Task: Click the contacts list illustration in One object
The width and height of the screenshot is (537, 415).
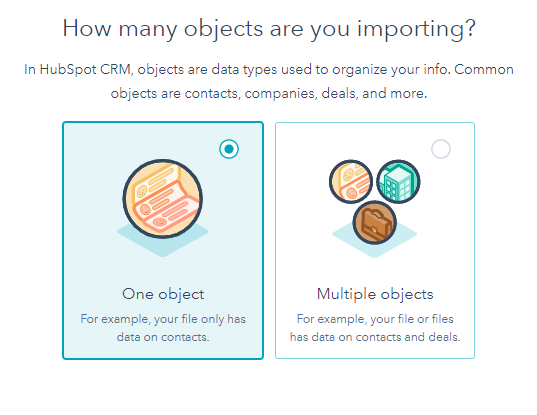Action: pos(163,199)
